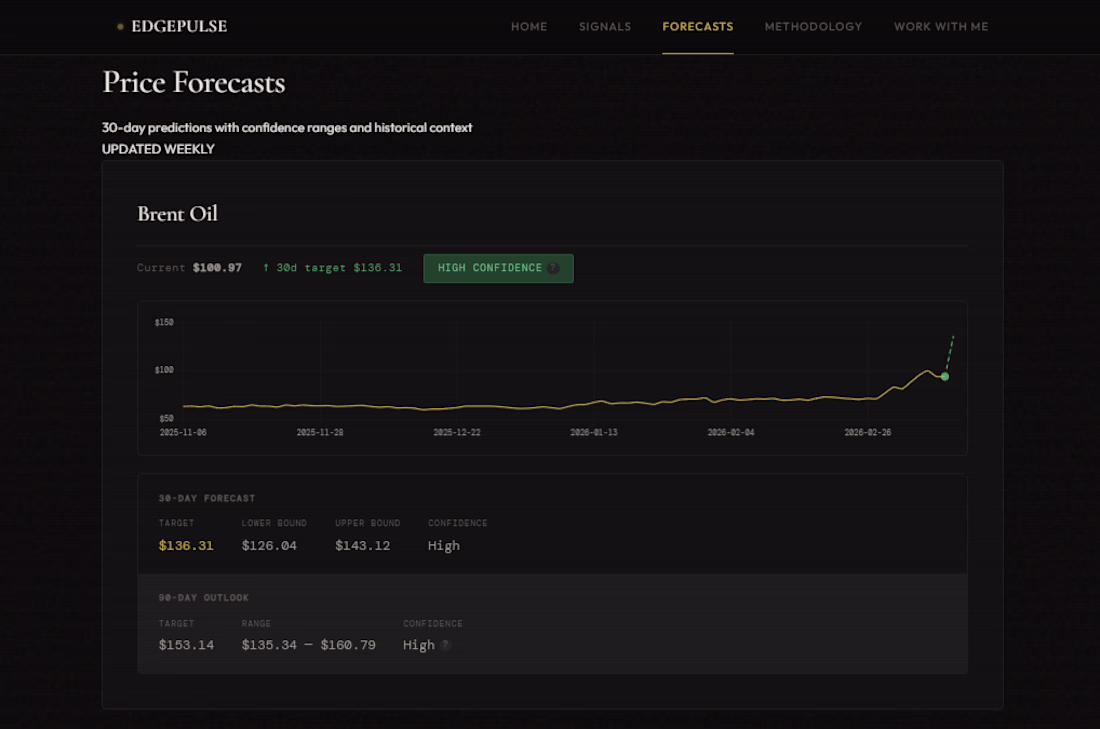Click the current price $100.97
Image resolution: width=1100 pixels, height=729 pixels.
[x=217, y=268]
